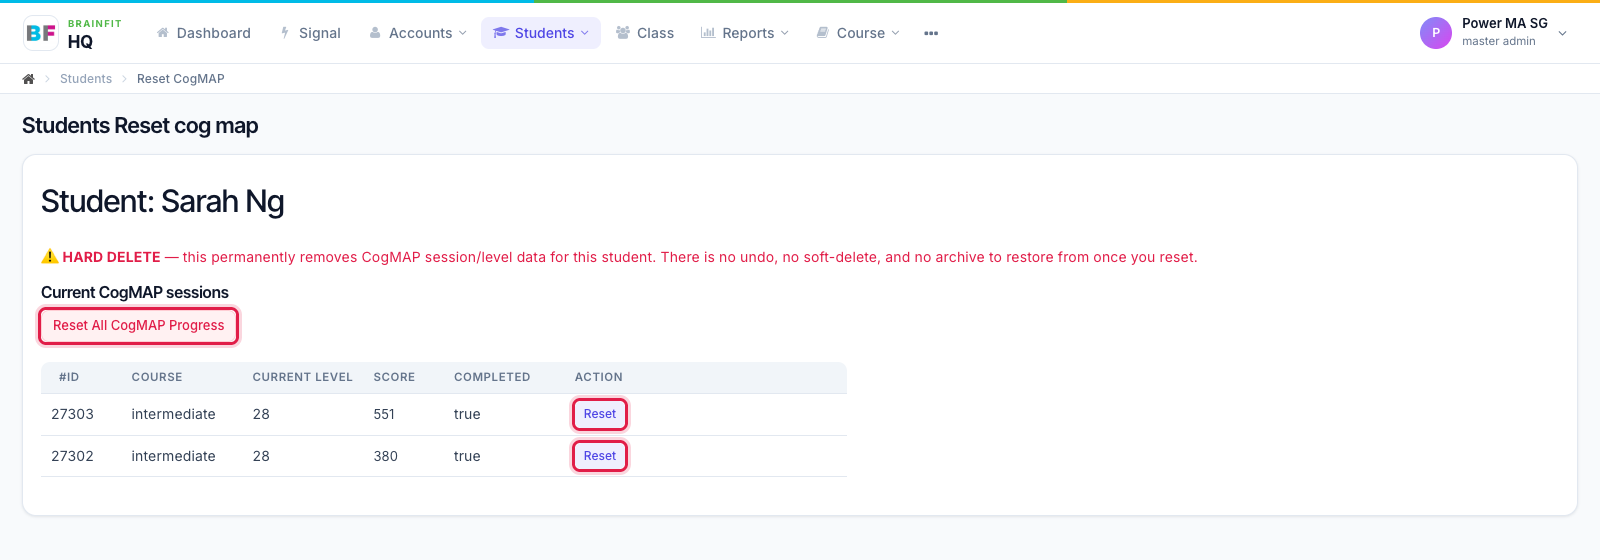The image size is (1600, 560).
Task: Go to the Class page
Action: point(645,33)
